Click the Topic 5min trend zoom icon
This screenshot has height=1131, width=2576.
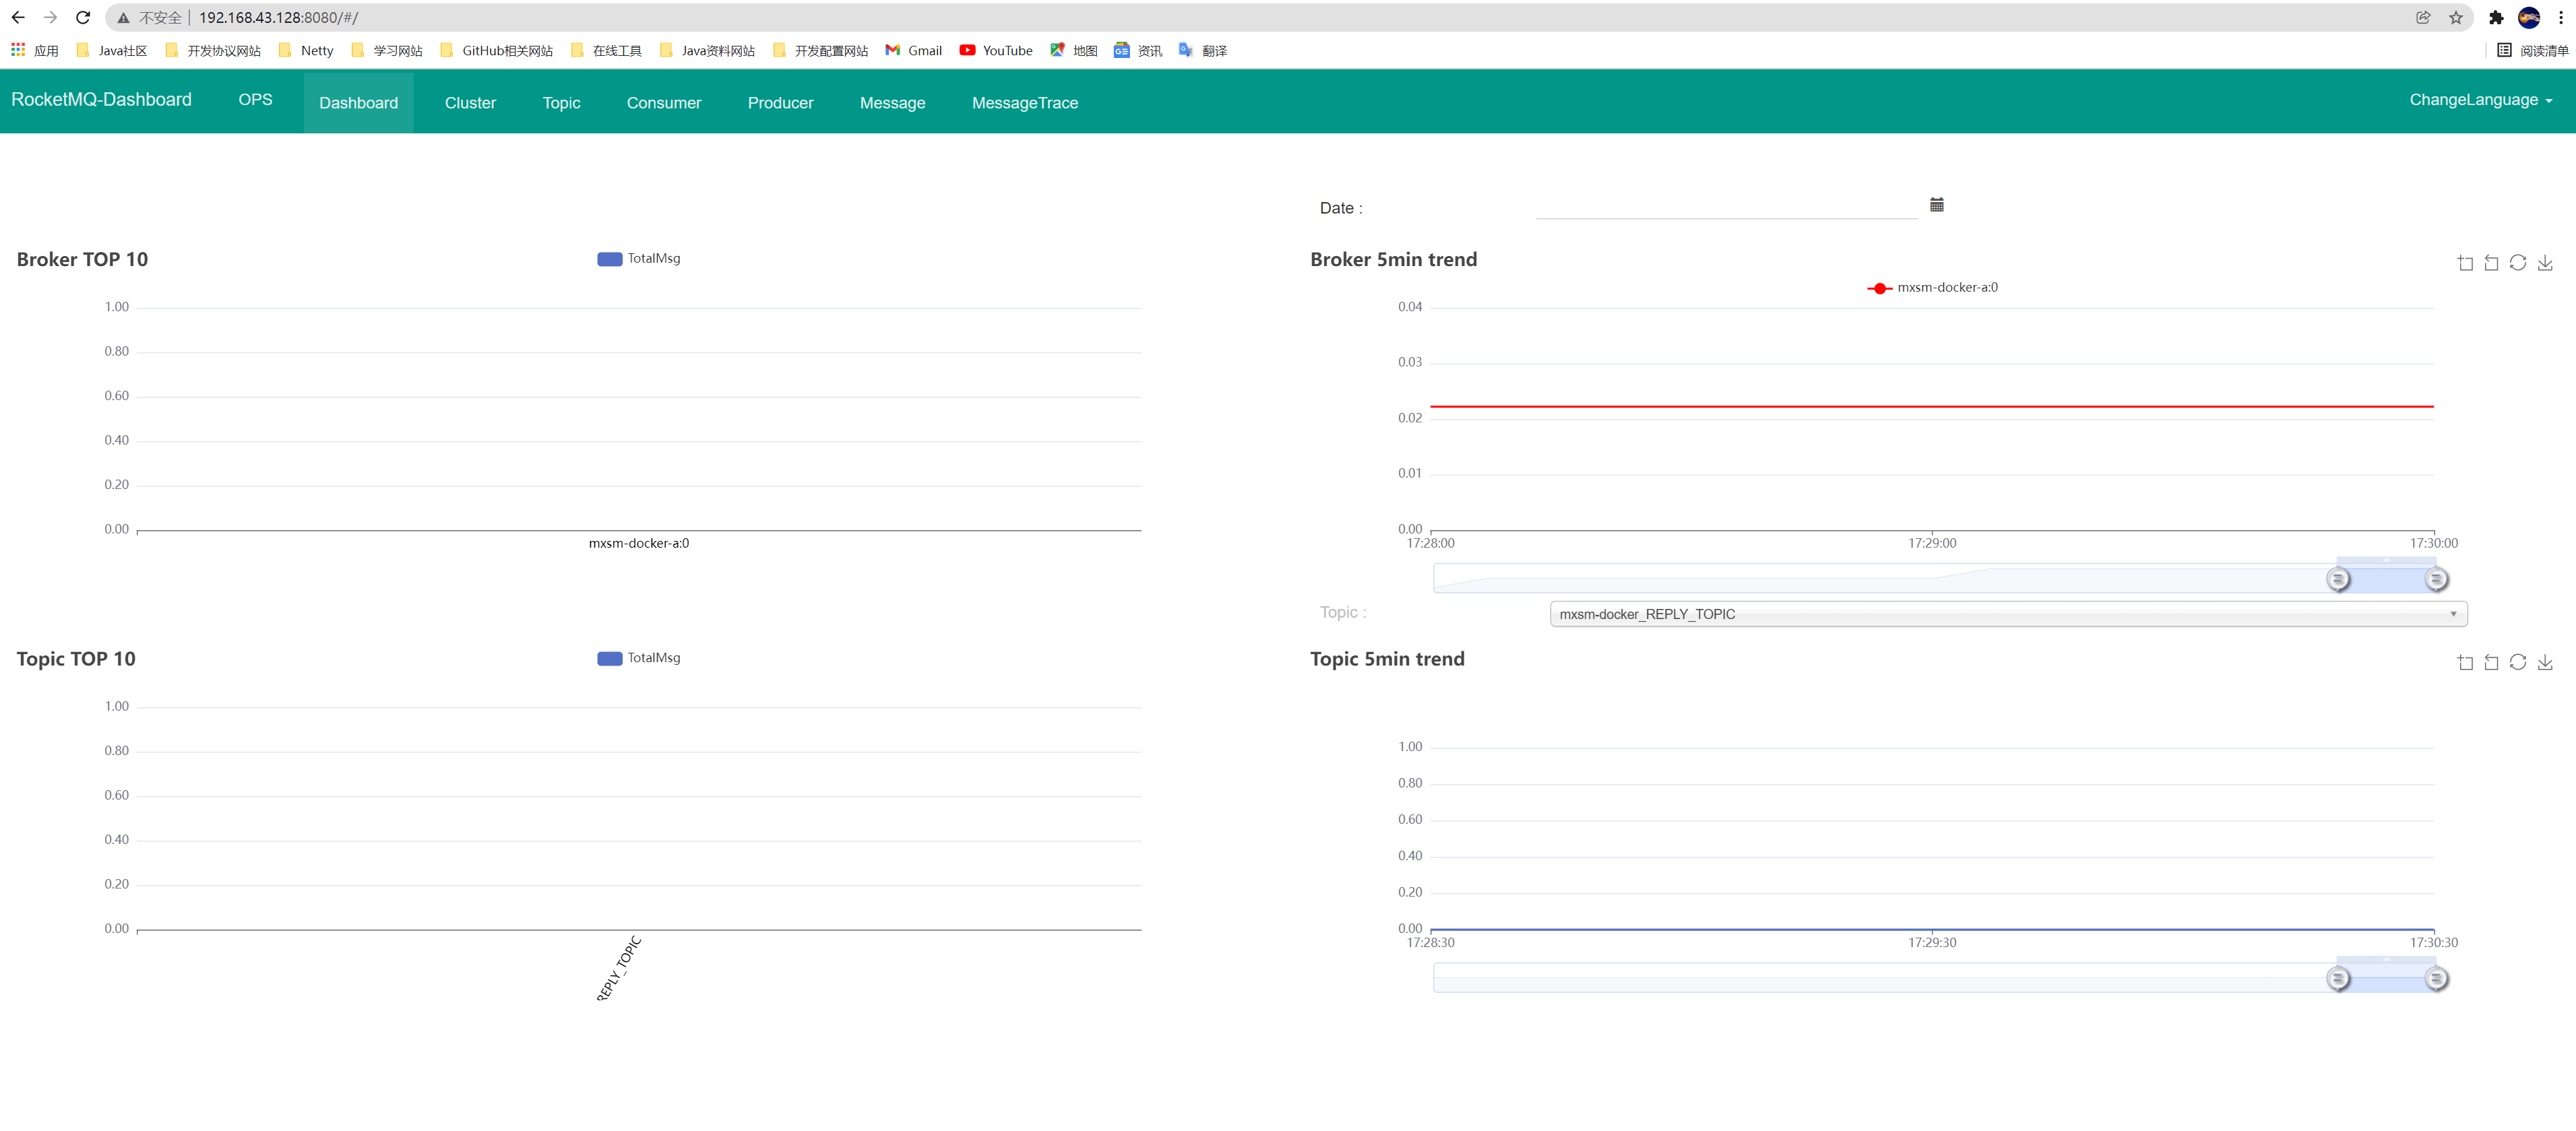(2465, 662)
